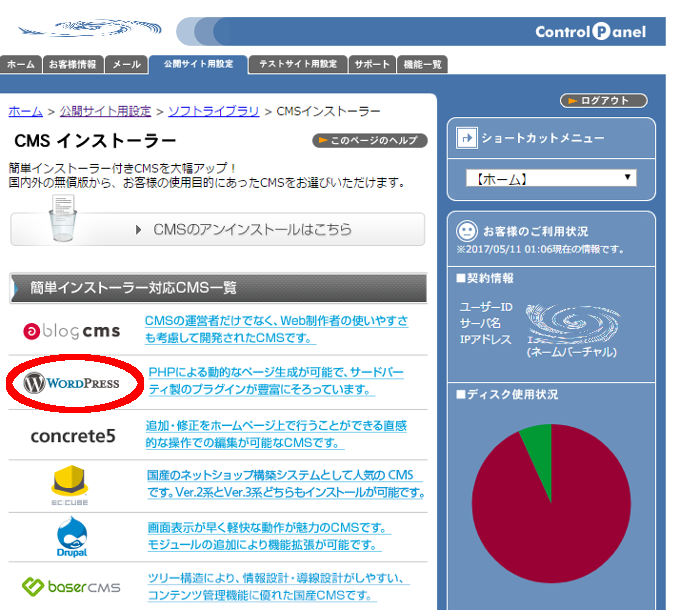Open このページのヘルプ button
700x610 pixels.
pos(370,140)
